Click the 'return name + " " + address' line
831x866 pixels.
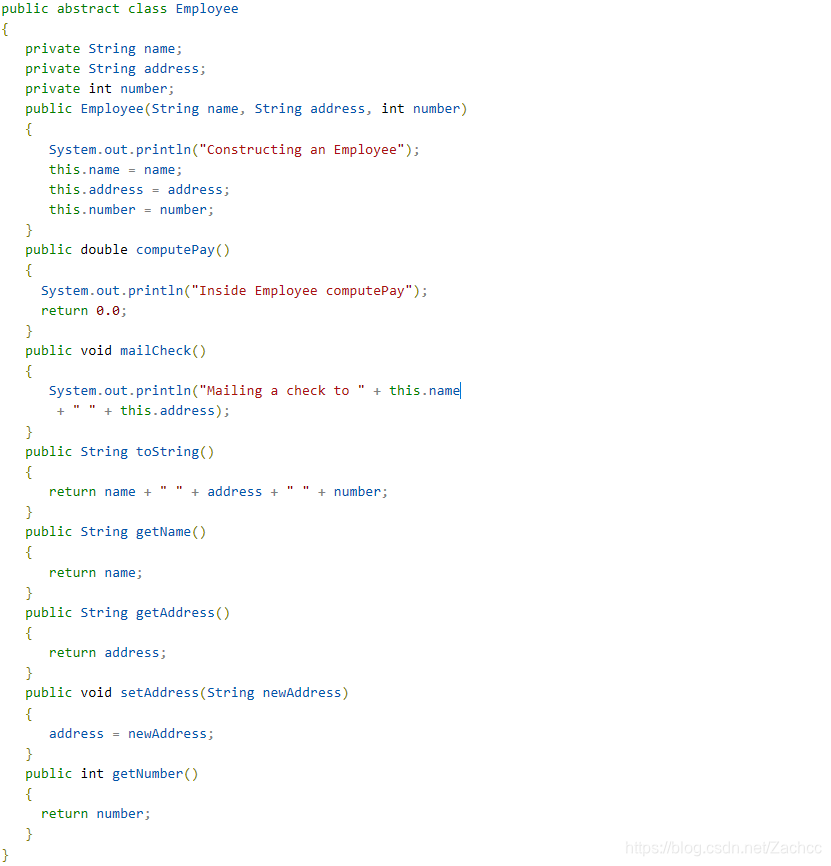(x=218, y=492)
